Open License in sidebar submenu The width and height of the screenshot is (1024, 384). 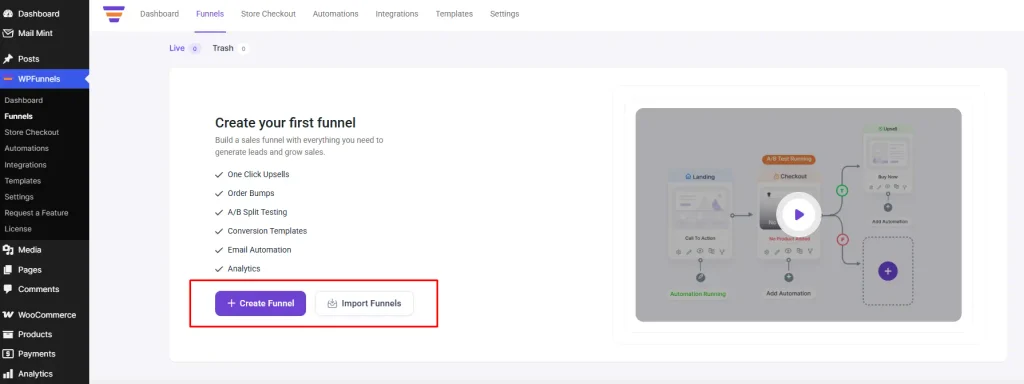pyautogui.click(x=18, y=229)
